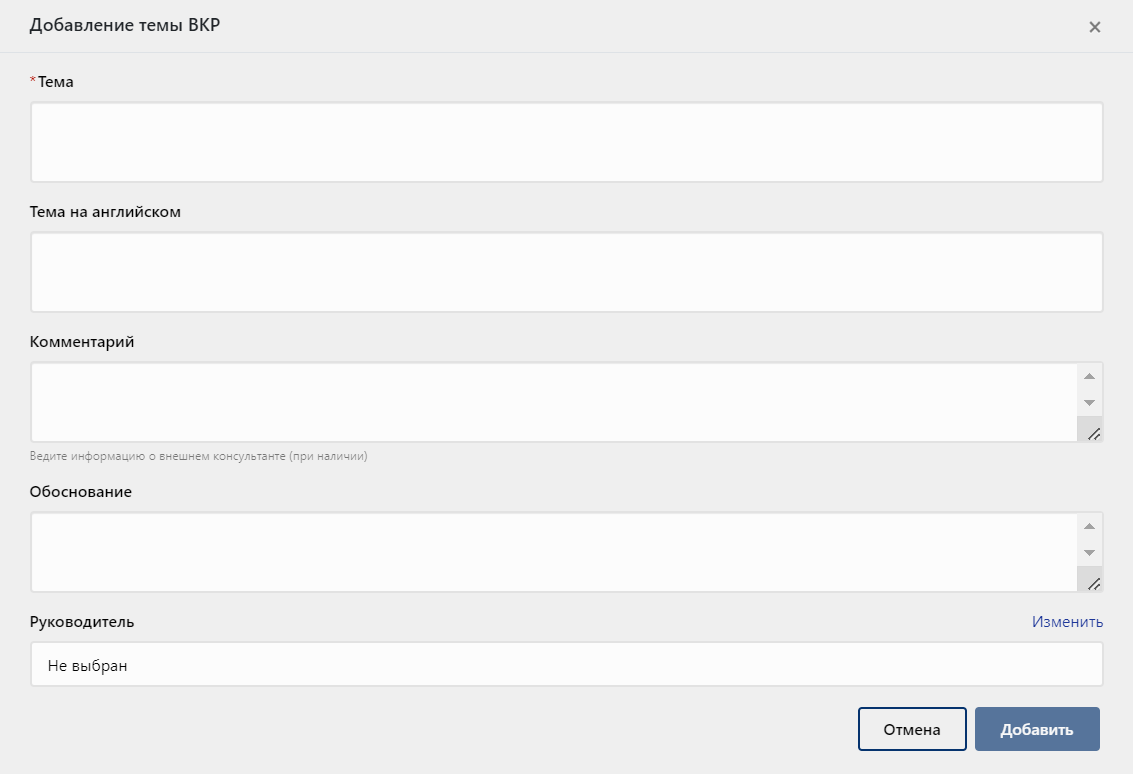Click the Руководитель label
The height and width of the screenshot is (774, 1133).
click(x=82, y=622)
